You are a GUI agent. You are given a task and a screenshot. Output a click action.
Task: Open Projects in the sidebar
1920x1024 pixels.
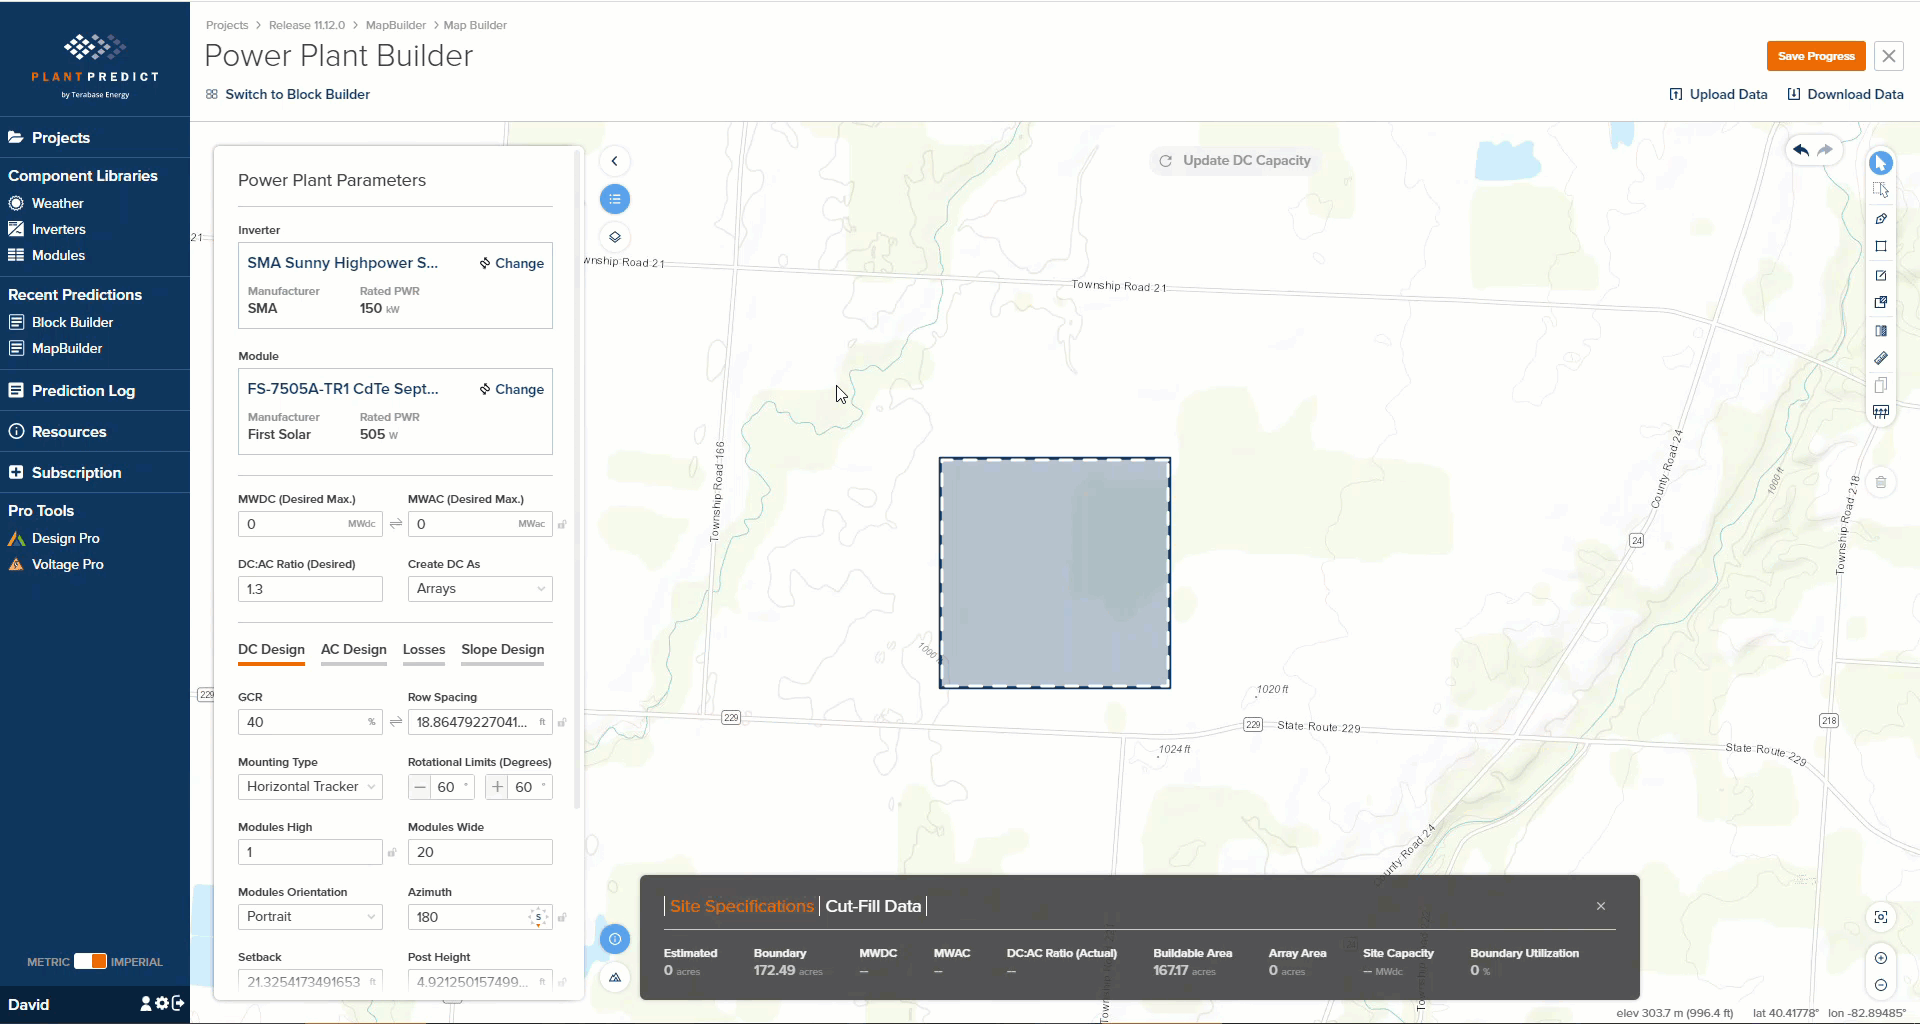[60, 138]
